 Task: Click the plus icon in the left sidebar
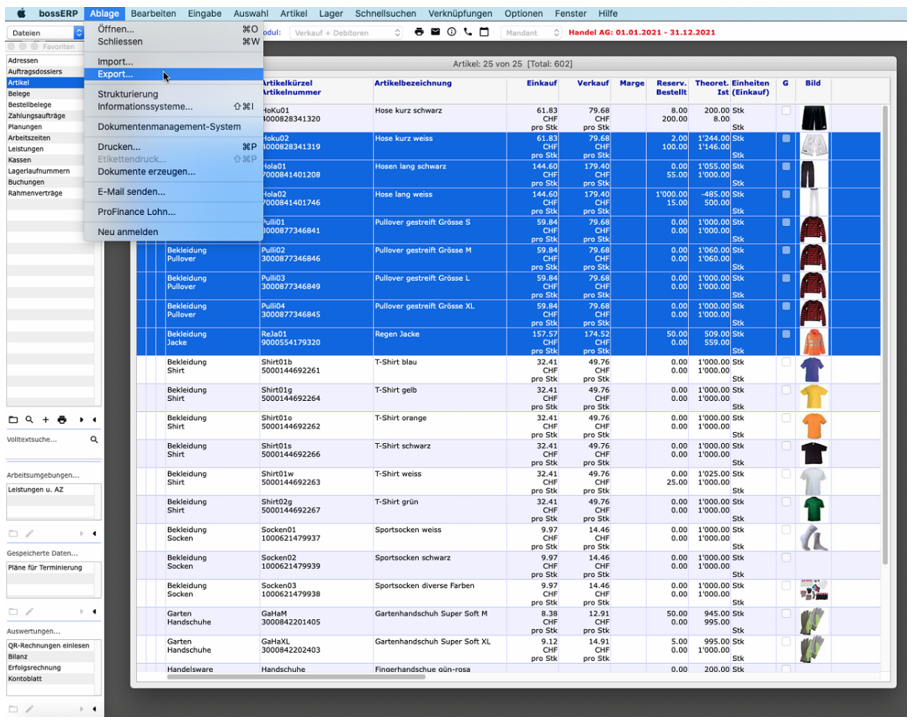[45, 420]
